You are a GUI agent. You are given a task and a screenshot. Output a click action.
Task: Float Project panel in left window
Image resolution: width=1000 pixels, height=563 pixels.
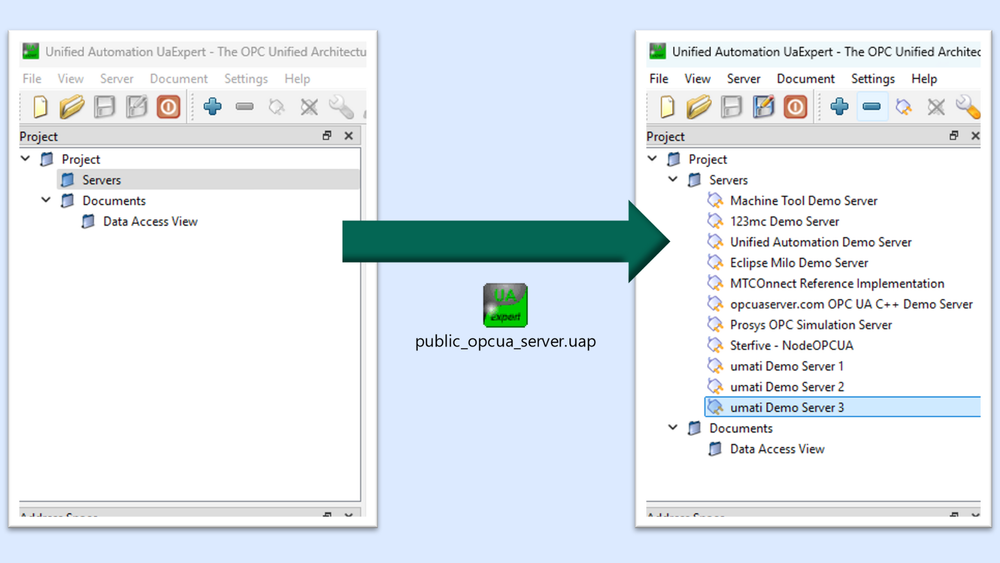(x=327, y=135)
